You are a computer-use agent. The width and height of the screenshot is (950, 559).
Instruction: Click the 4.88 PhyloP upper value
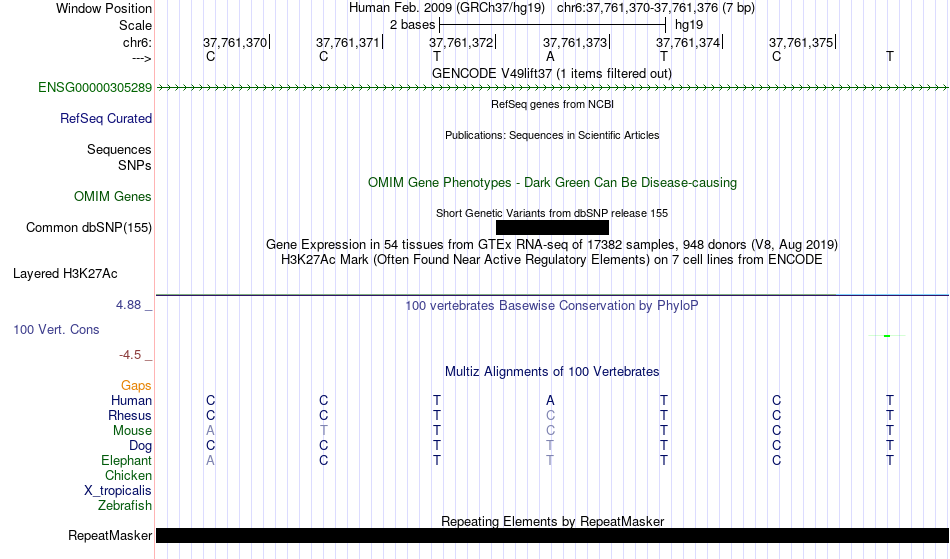click(x=128, y=305)
